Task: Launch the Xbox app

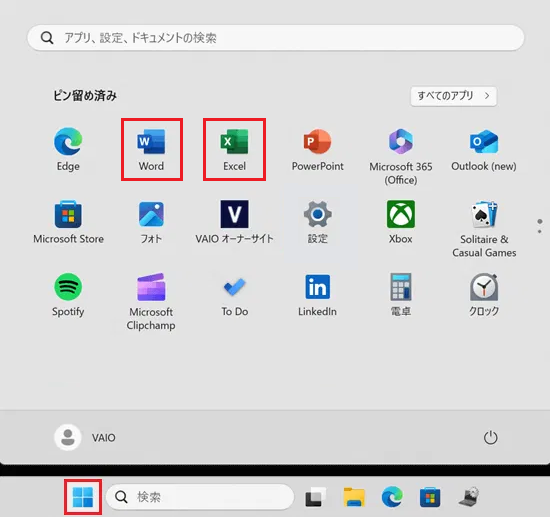Action: pyautogui.click(x=401, y=222)
